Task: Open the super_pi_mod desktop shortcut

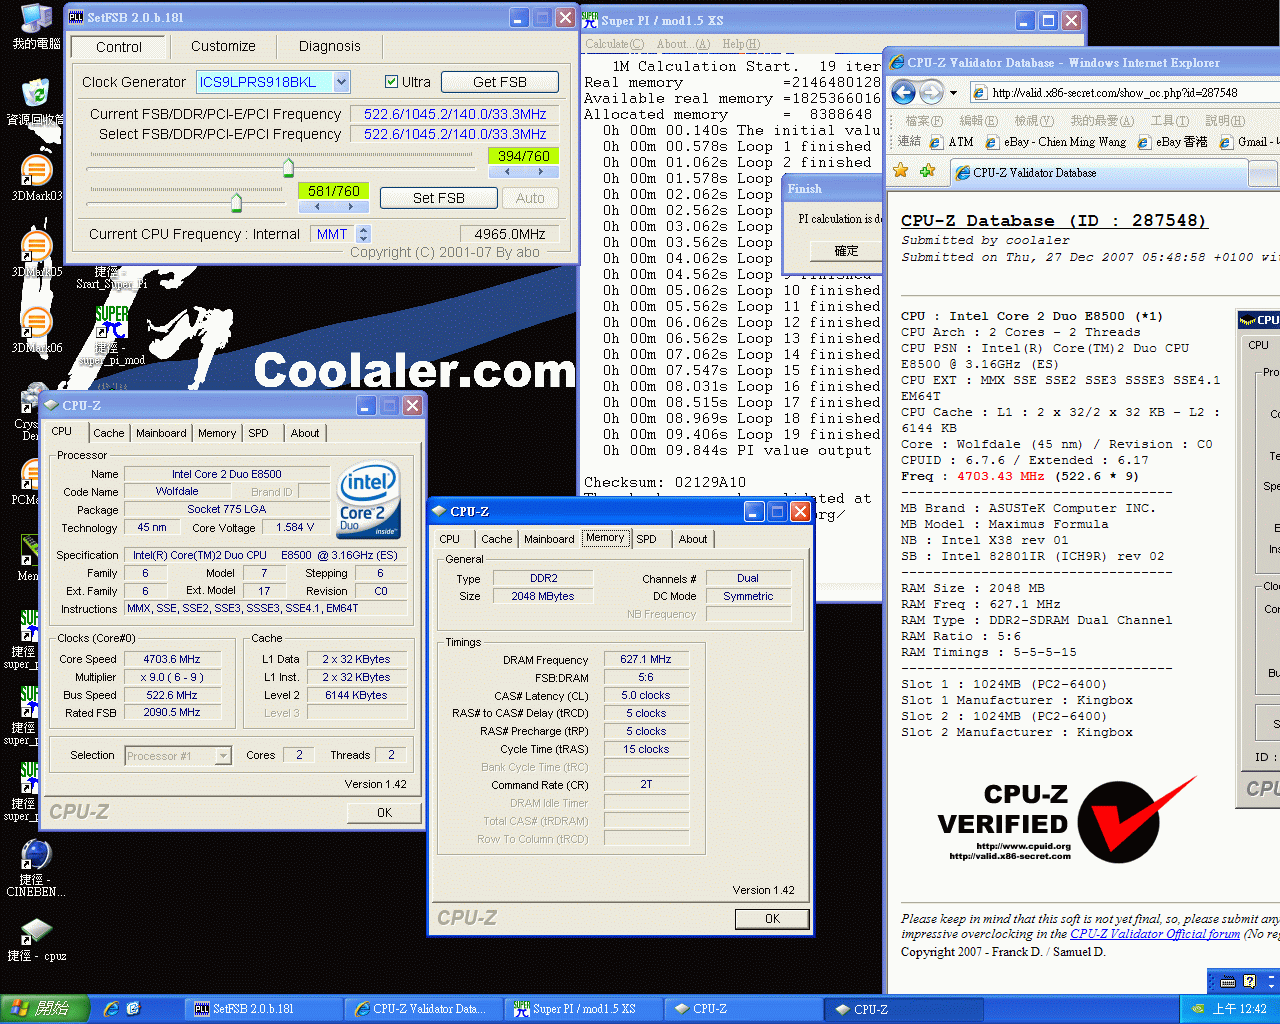Action: (112, 335)
